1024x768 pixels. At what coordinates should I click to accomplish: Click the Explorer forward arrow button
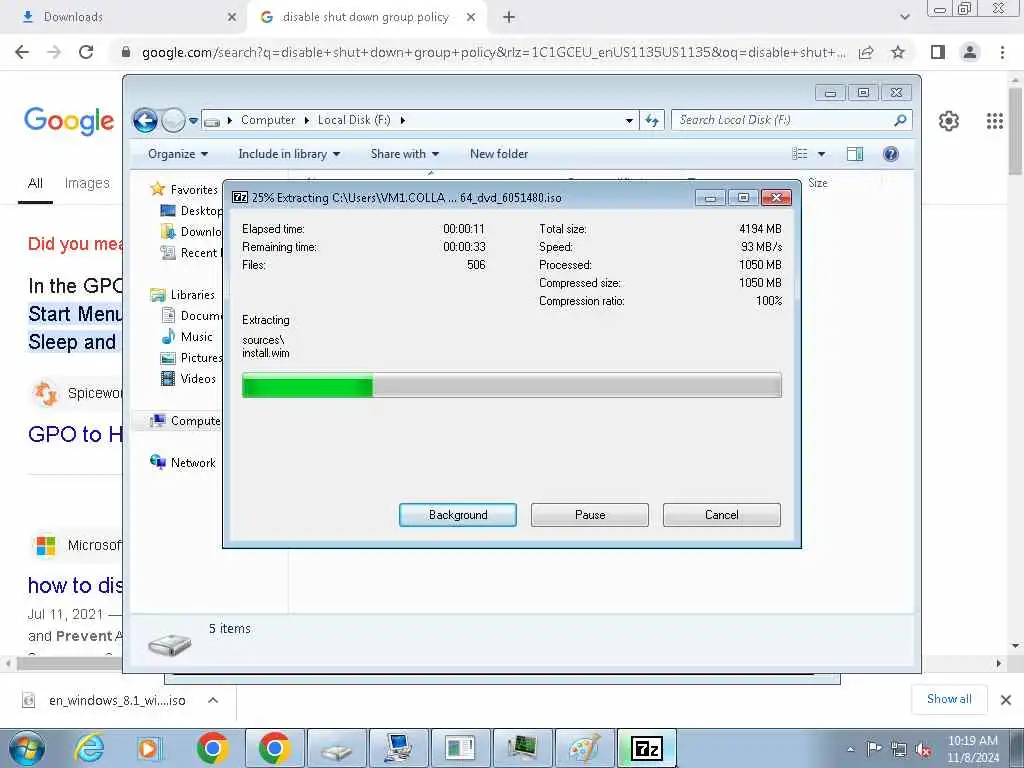click(173, 120)
